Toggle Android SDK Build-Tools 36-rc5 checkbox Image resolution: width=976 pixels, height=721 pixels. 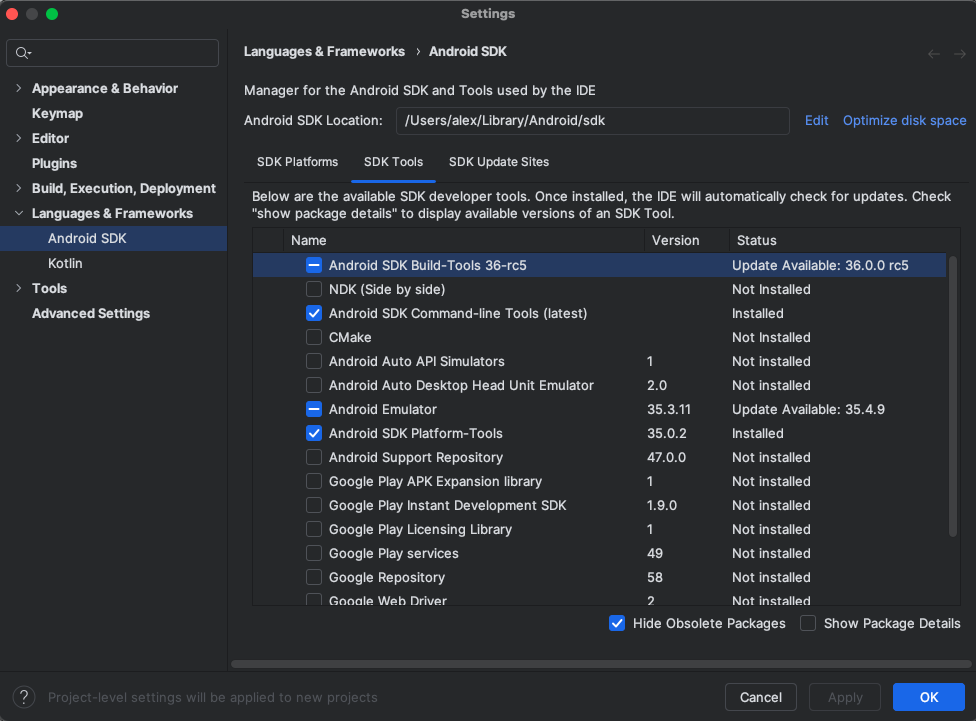point(314,265)
